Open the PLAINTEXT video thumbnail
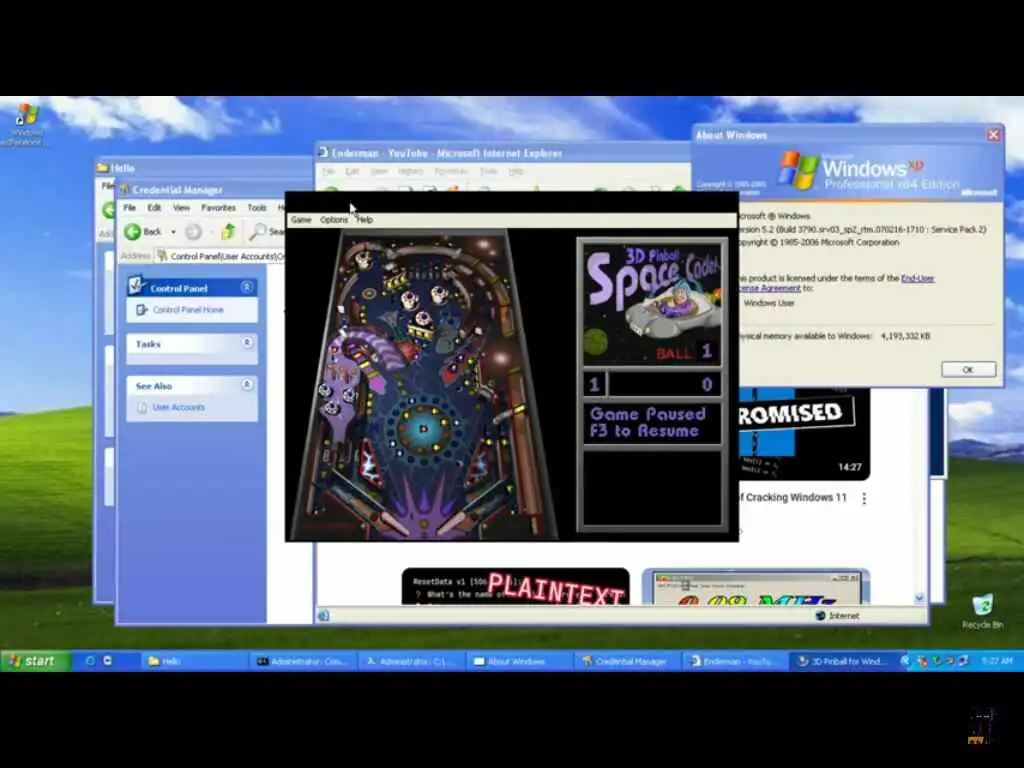Image resolution: width=1024 pixels, height=768 pixels. 515,586
